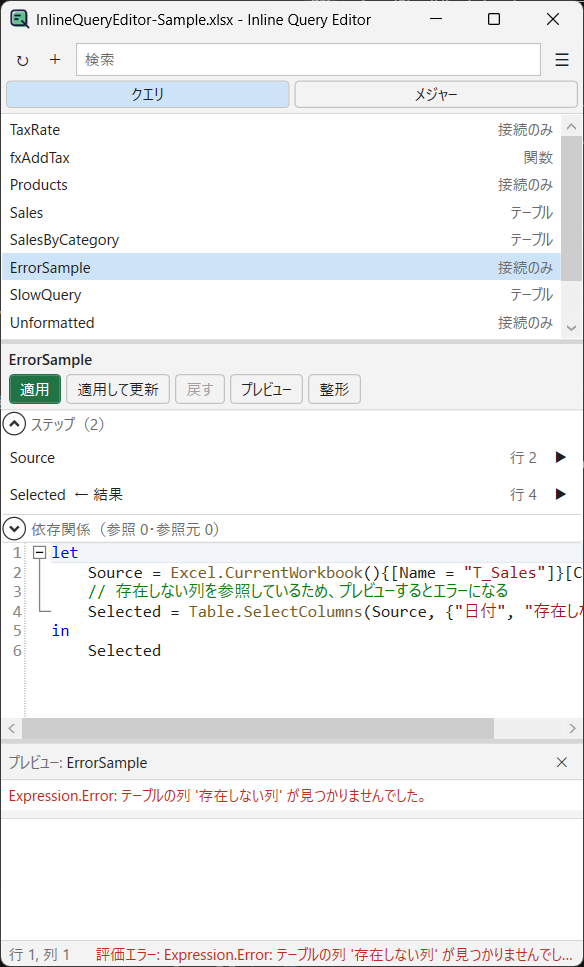This screenshot has height=967, width=584.
Task: Click the 適用 button
Action: (x=35, y=389)
